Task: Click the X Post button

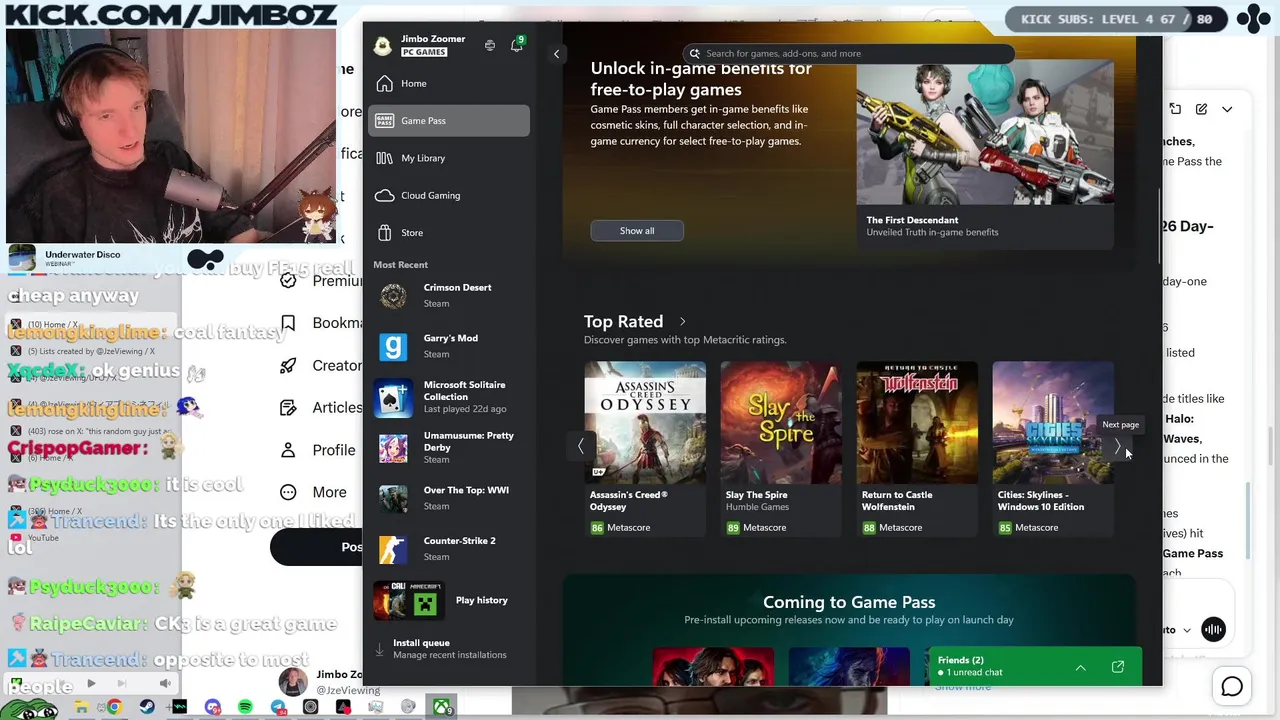Action: click(318, 547)
